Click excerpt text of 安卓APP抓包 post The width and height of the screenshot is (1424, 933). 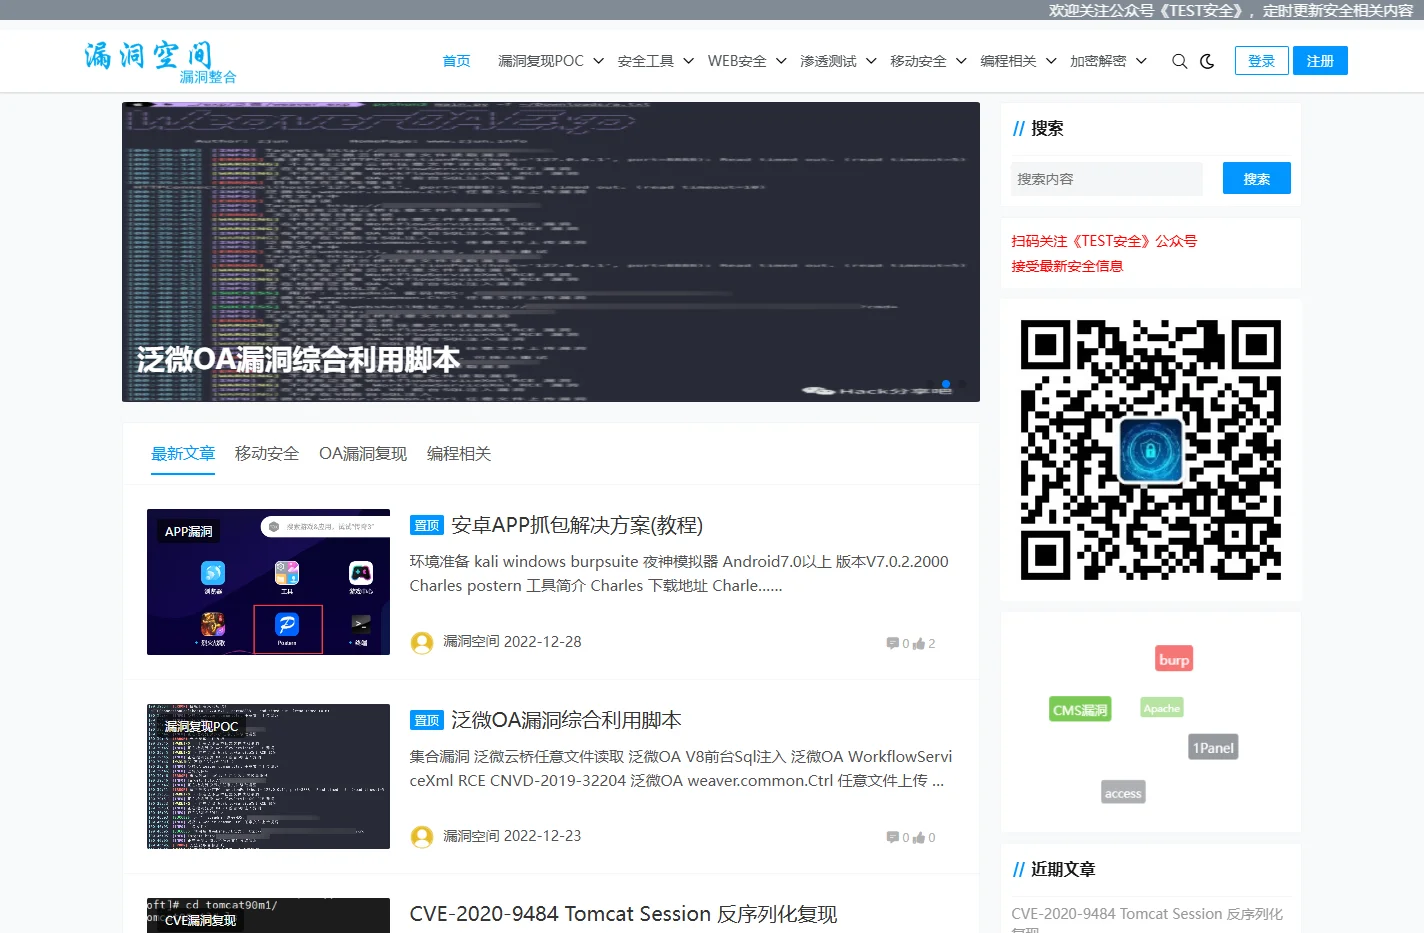[679, 573]
